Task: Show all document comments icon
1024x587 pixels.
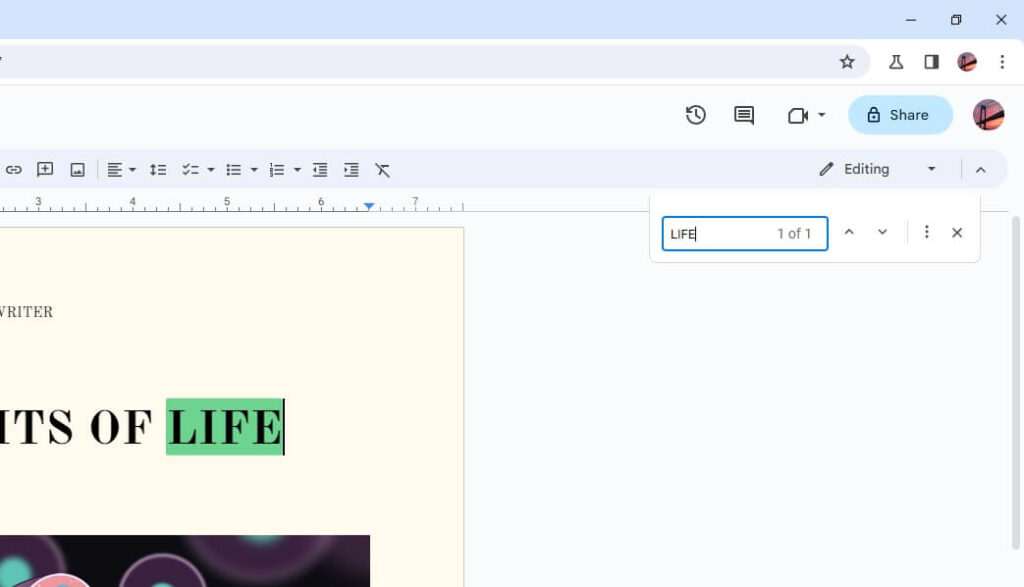Action: (x=743, y=115)
